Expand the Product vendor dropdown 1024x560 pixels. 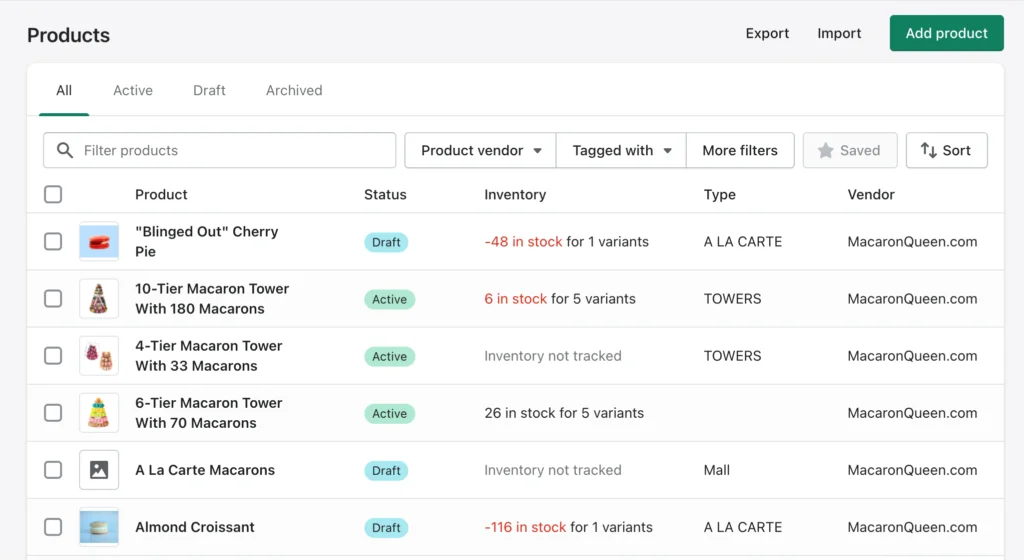tap(480, 151)
